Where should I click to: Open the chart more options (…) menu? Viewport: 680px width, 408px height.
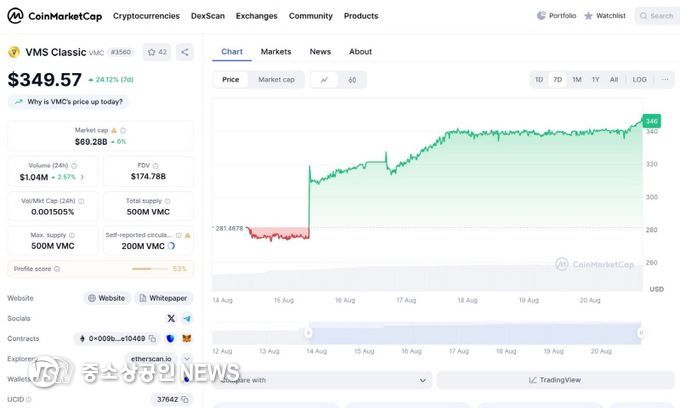(x=665, y=80)
